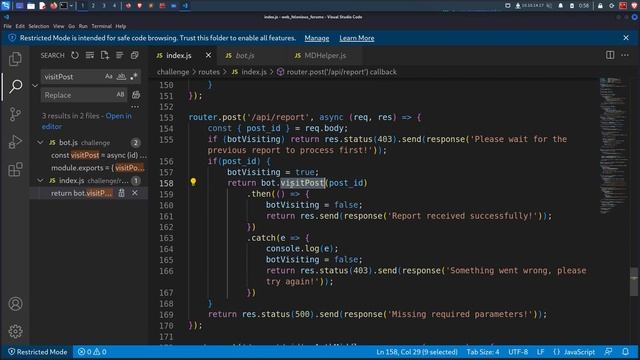Viewport: 640px width, 360px height.
Task: Select the Search view icon
Action: pos(15,86)
